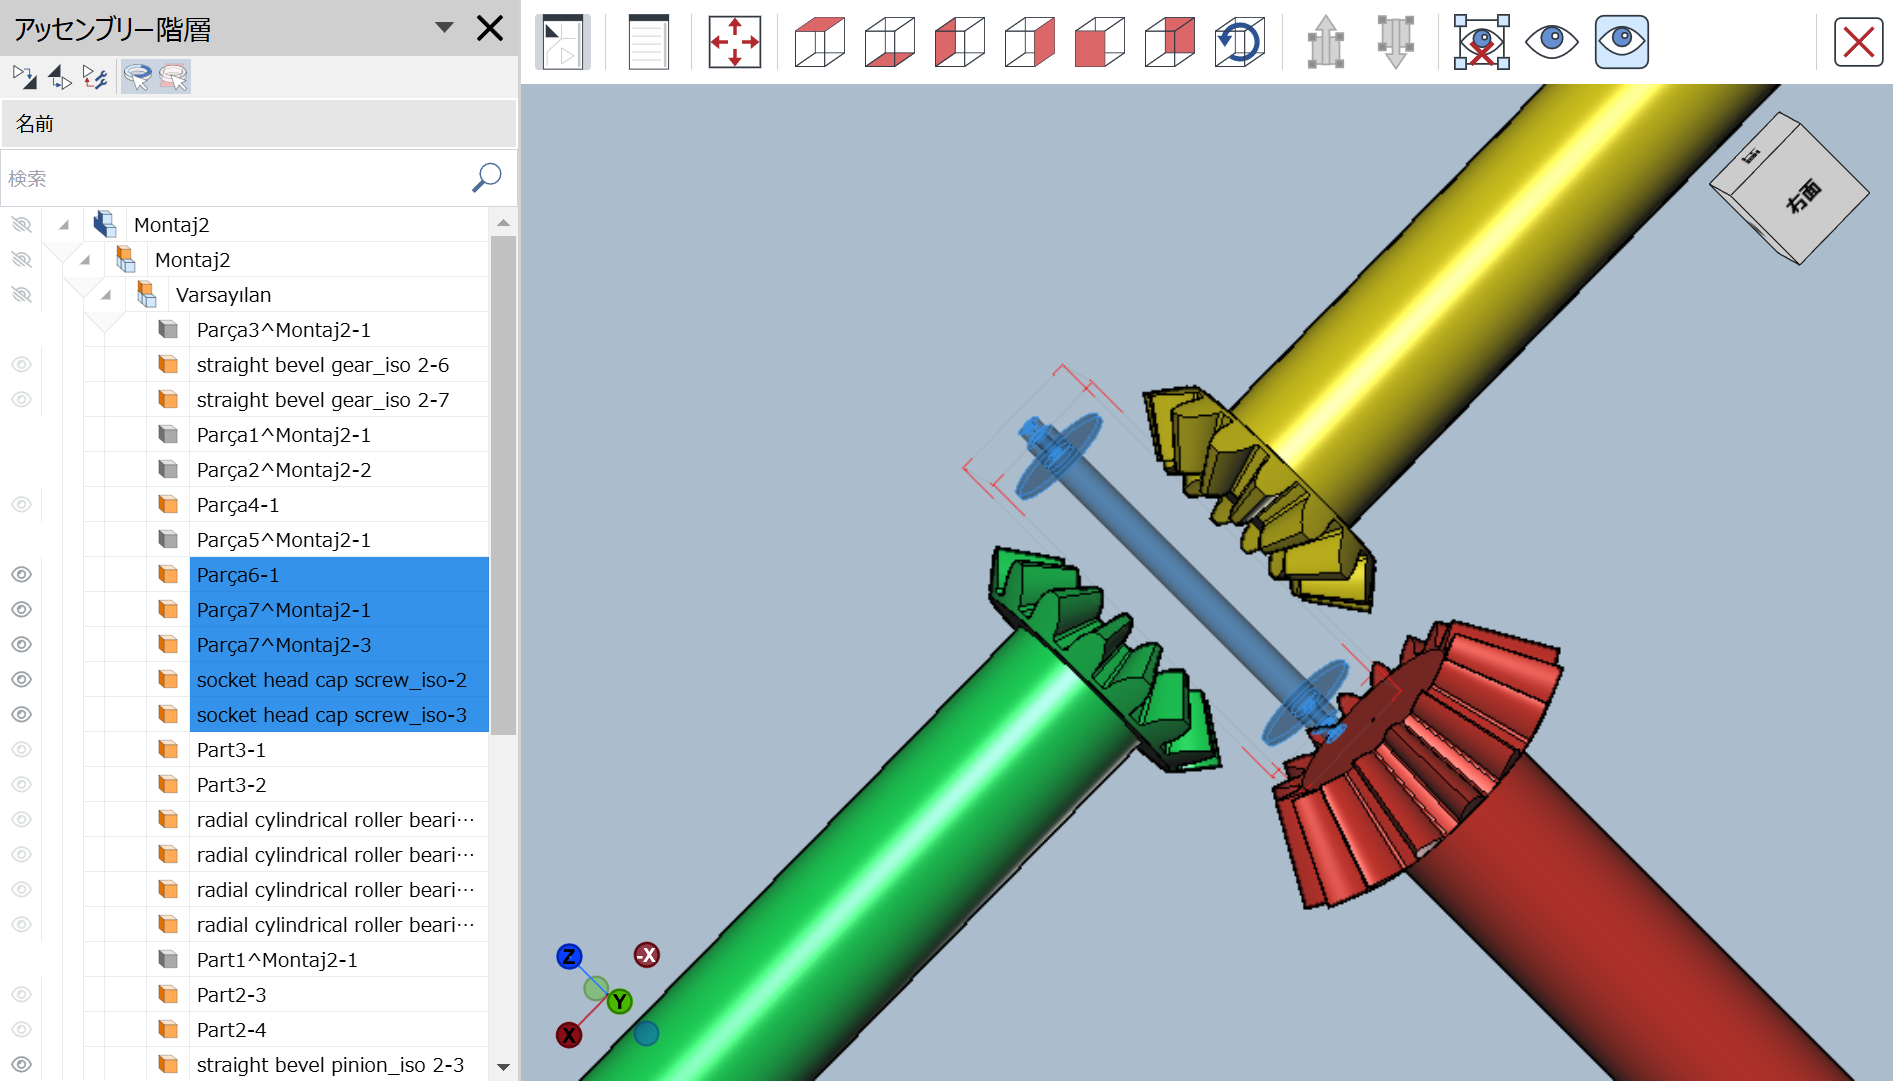Click the collapse-all tree icon
The height and width of the screenshot is (1081, 1893).
click(59, 77)
